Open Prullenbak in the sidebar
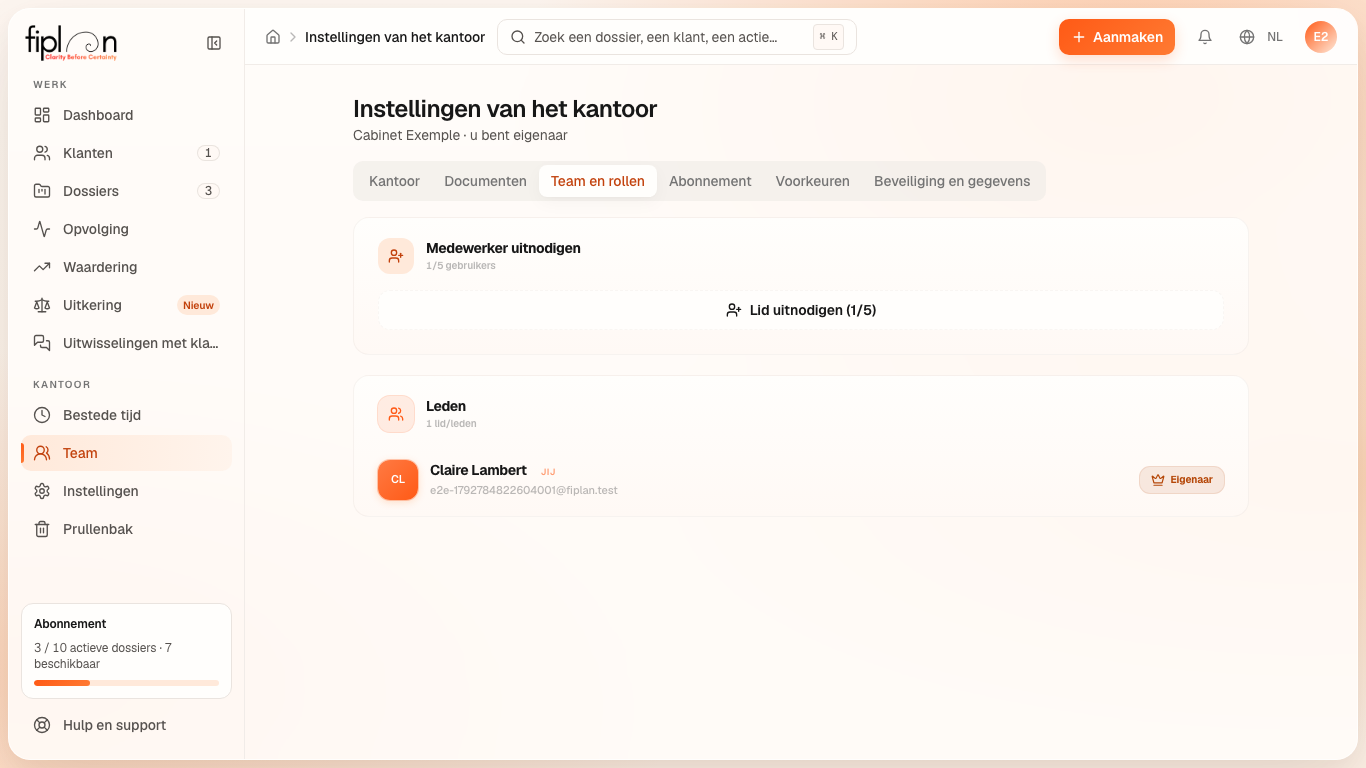 pyautogui.click(x=126, y=529)
